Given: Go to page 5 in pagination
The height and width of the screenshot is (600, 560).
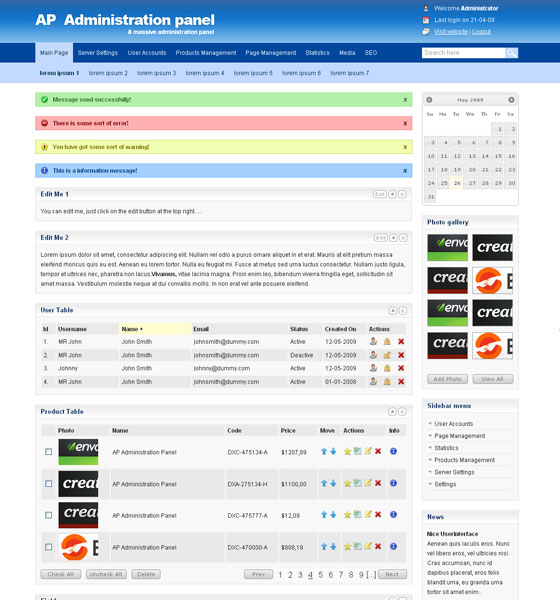Looking at the screenshot, I should tap(321, 575).
